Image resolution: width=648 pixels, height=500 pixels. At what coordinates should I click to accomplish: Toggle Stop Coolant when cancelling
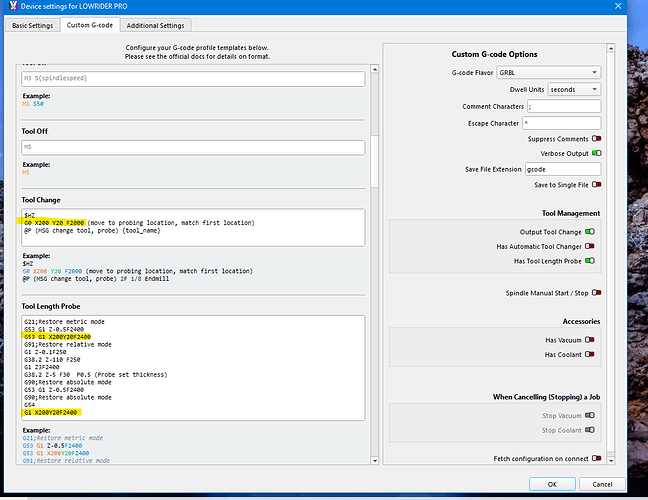590,430
